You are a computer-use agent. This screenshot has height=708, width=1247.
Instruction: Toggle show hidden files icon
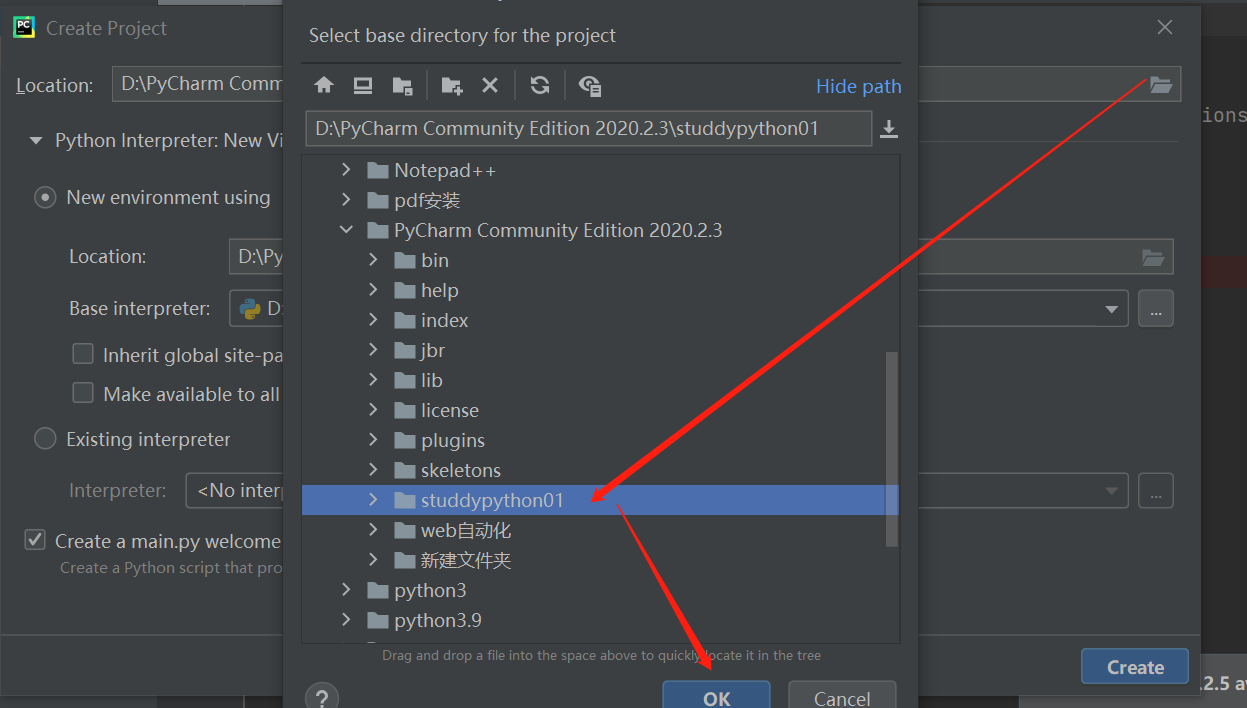click(x=590, y=86)
